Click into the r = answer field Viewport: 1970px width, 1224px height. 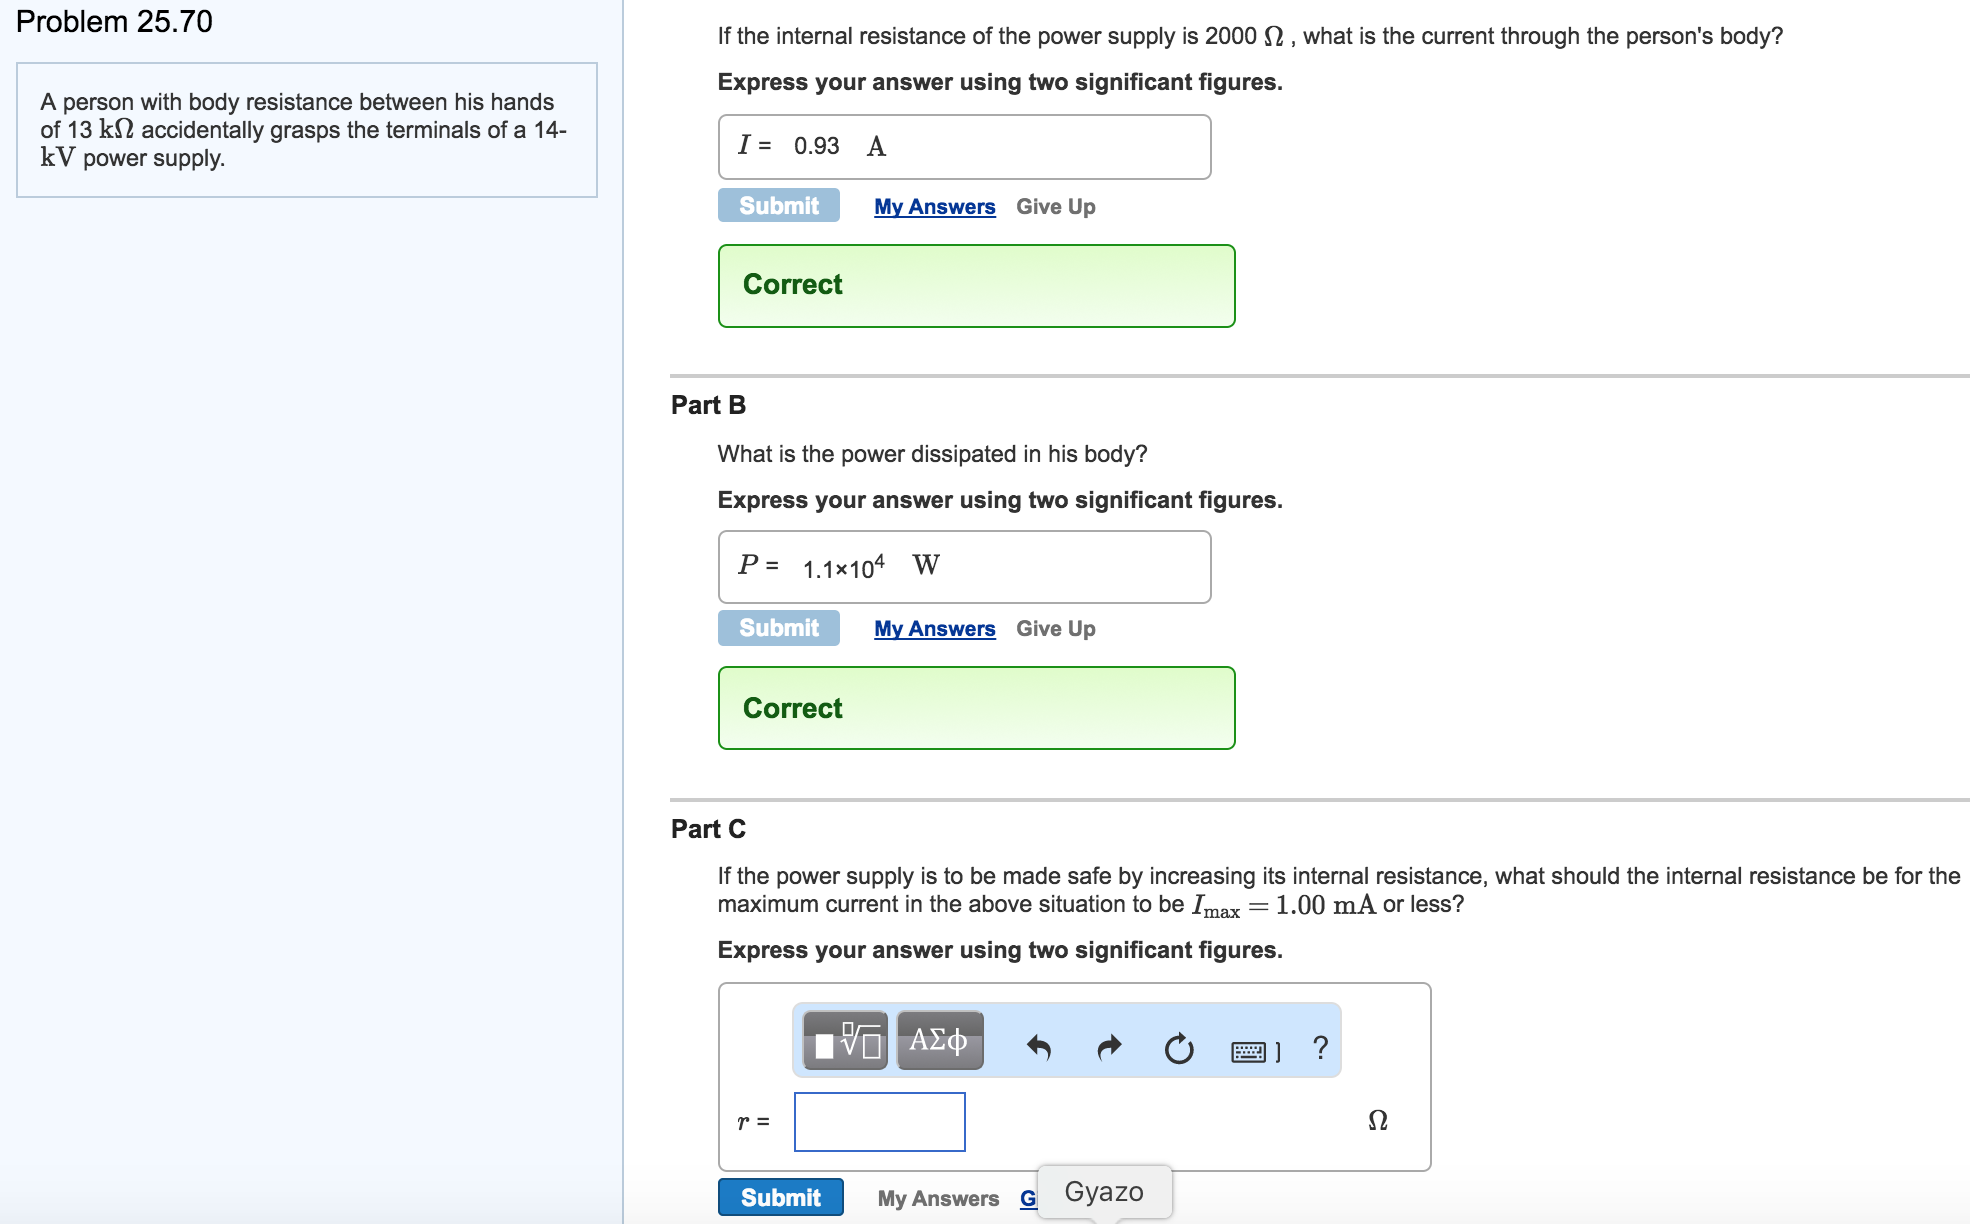click(x=879, y=1122)
